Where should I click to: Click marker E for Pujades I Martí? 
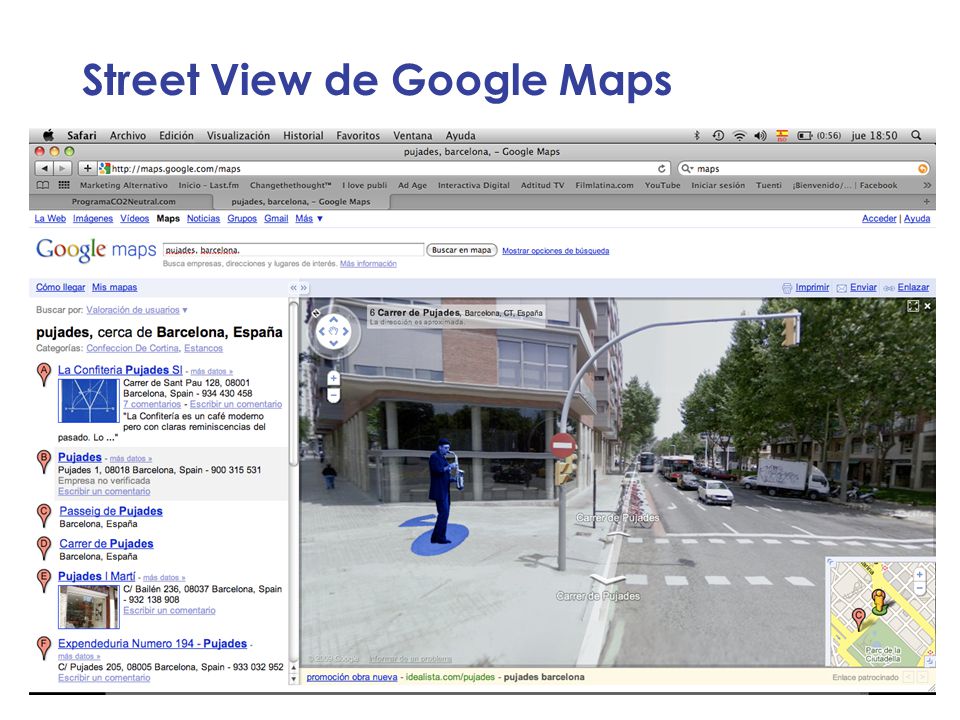pos(43,580)
